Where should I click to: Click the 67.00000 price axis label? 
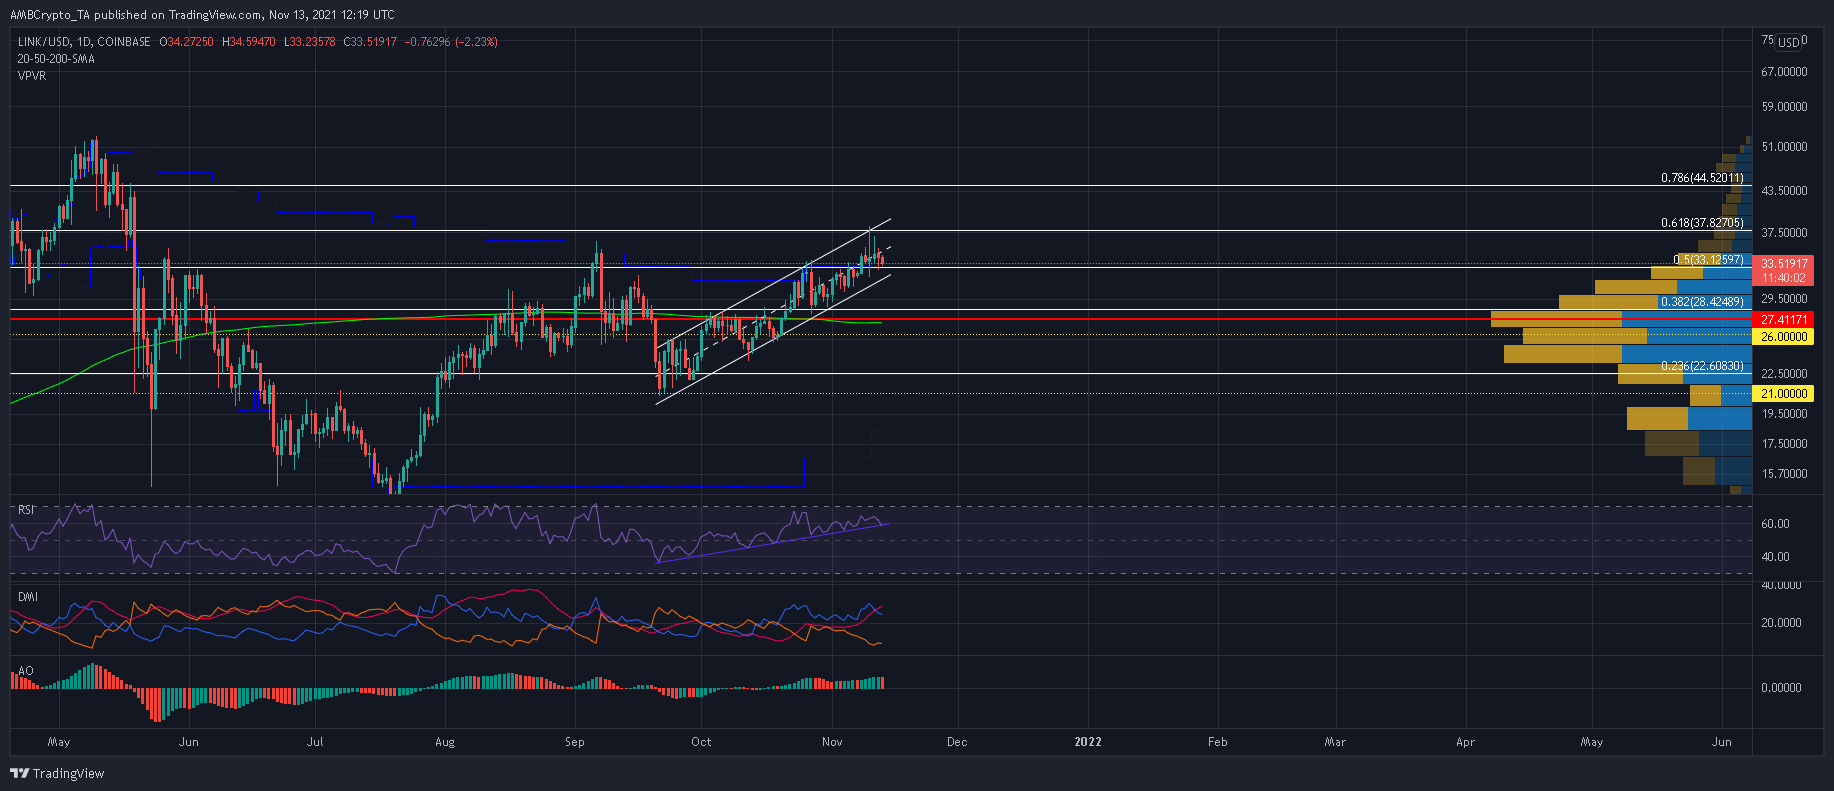click(1784, 72)
